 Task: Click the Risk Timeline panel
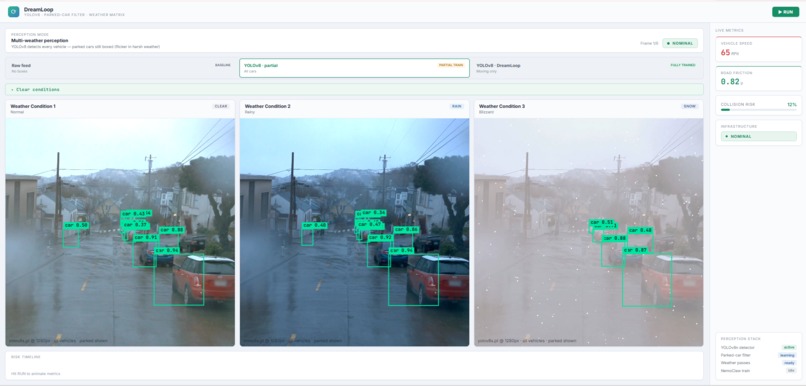(x=354, y=365)
